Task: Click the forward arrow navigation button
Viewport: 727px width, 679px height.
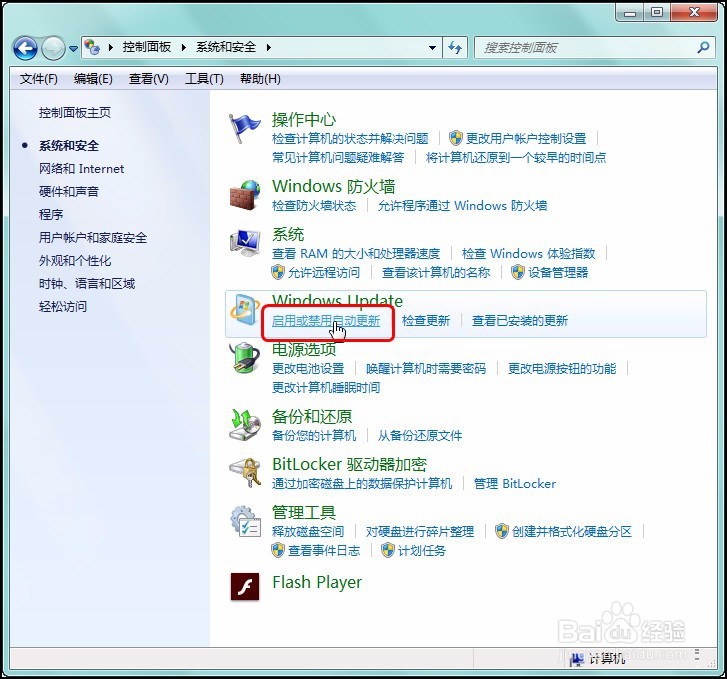Action: click(53, 48)
